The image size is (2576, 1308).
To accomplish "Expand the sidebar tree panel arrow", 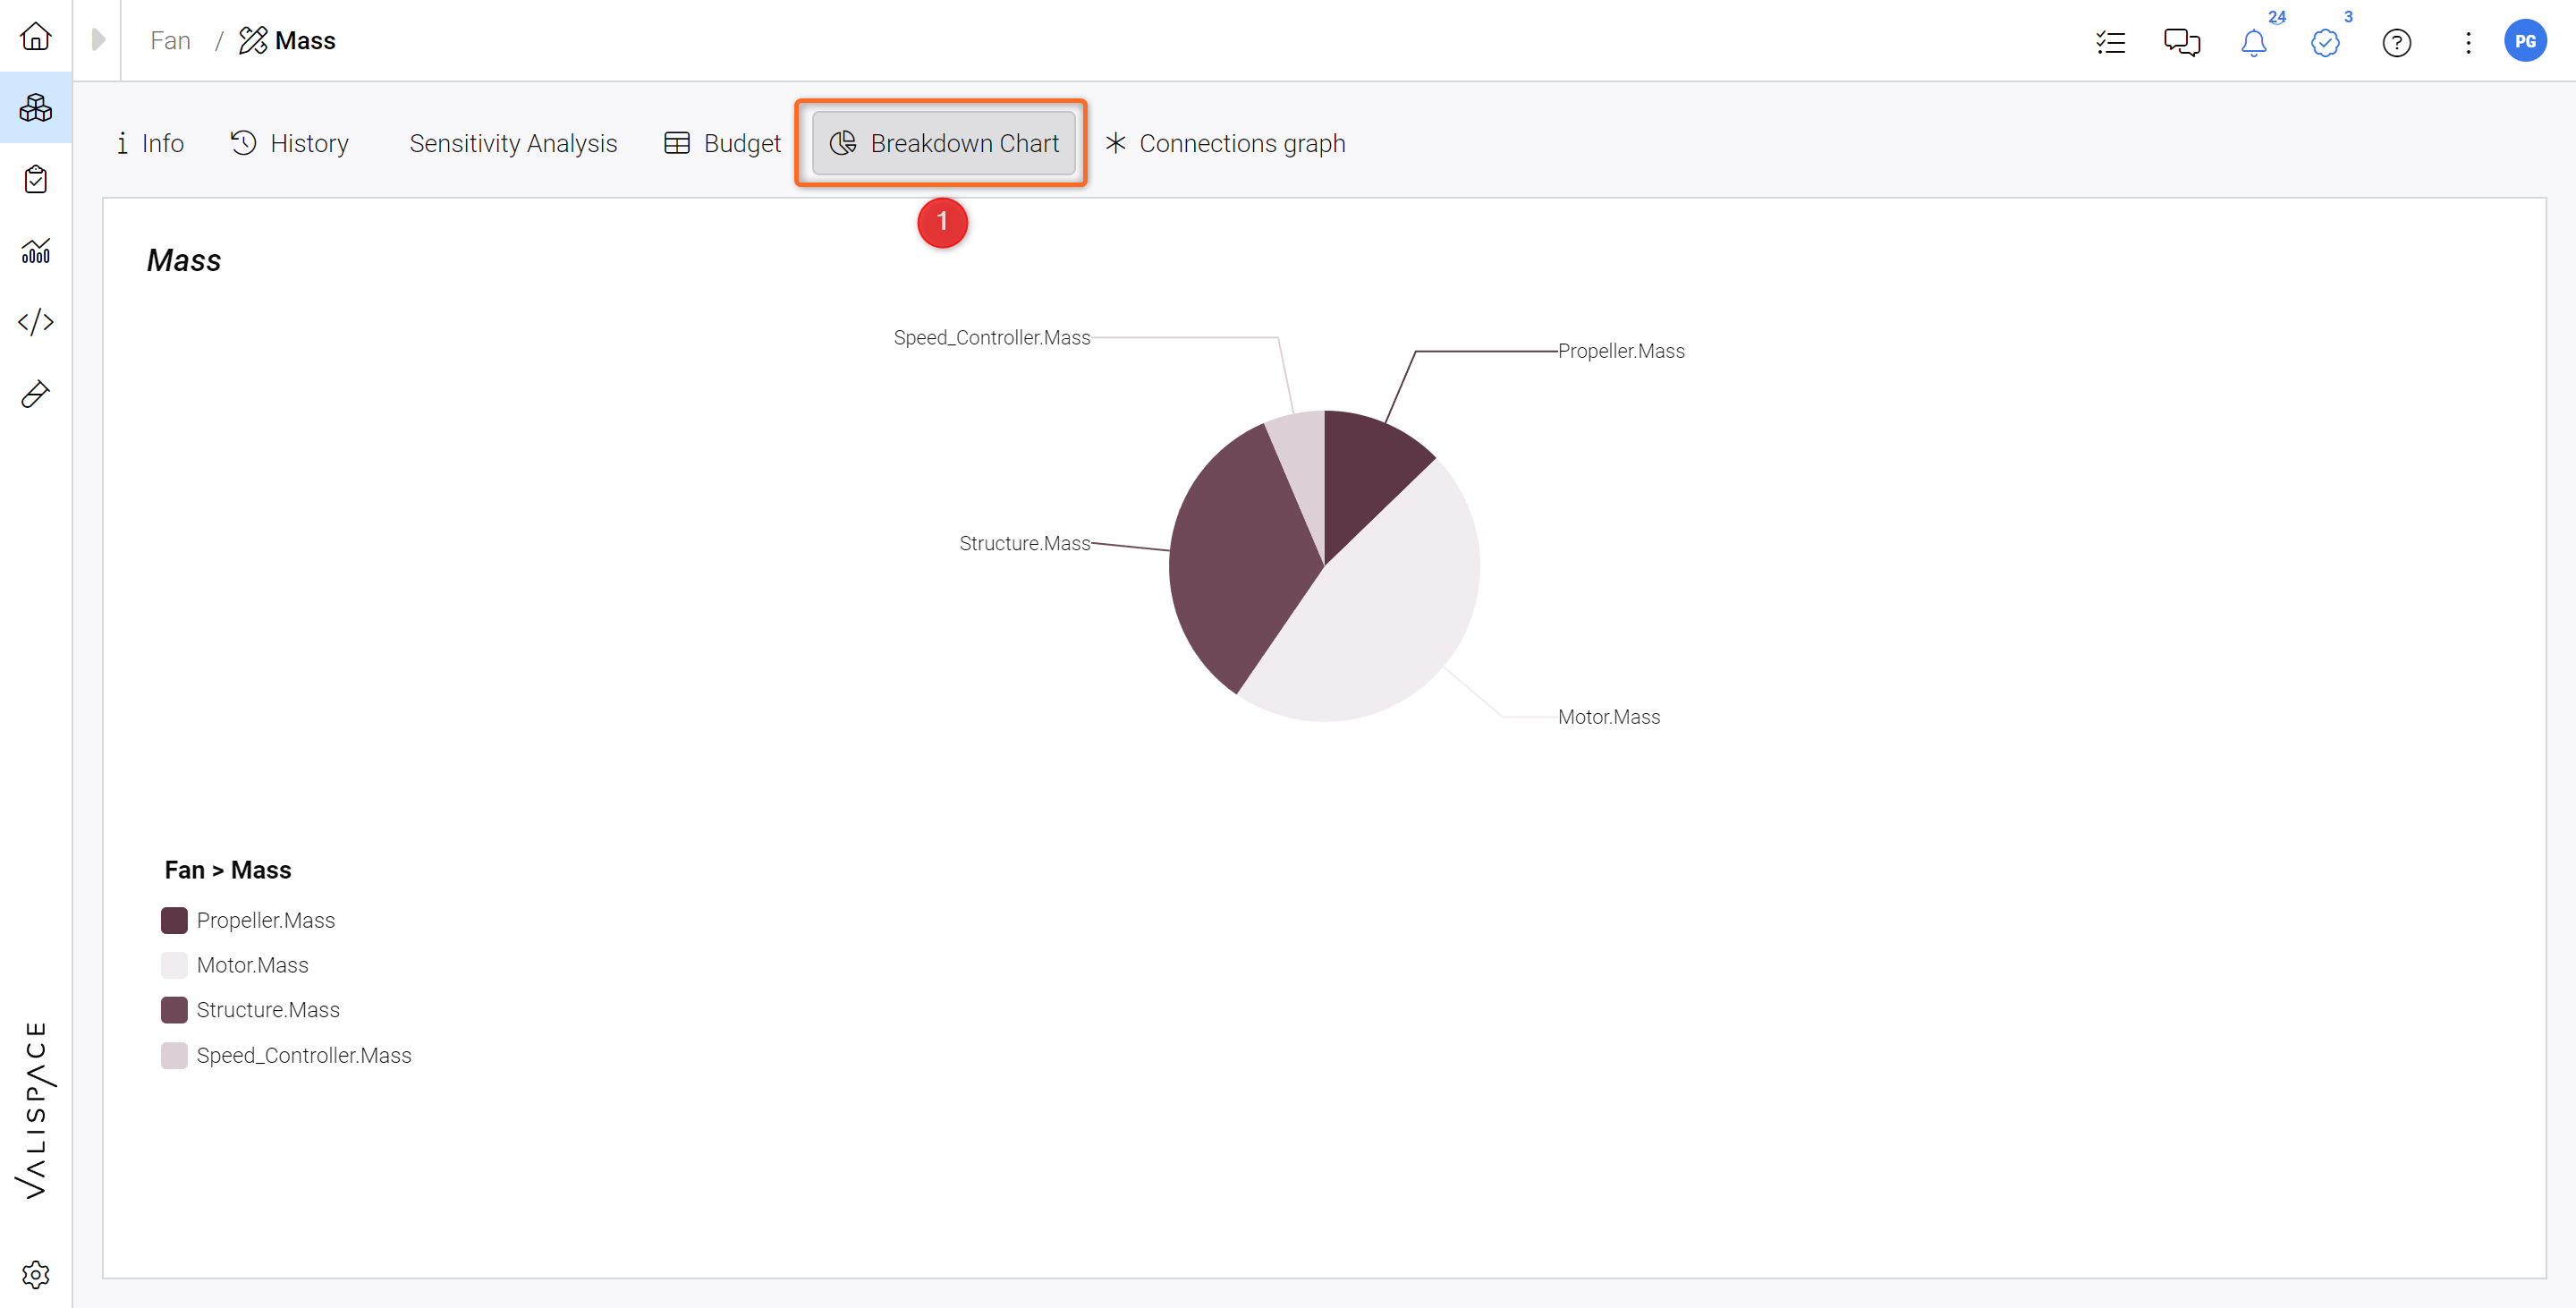I will [x=98, y=40].
